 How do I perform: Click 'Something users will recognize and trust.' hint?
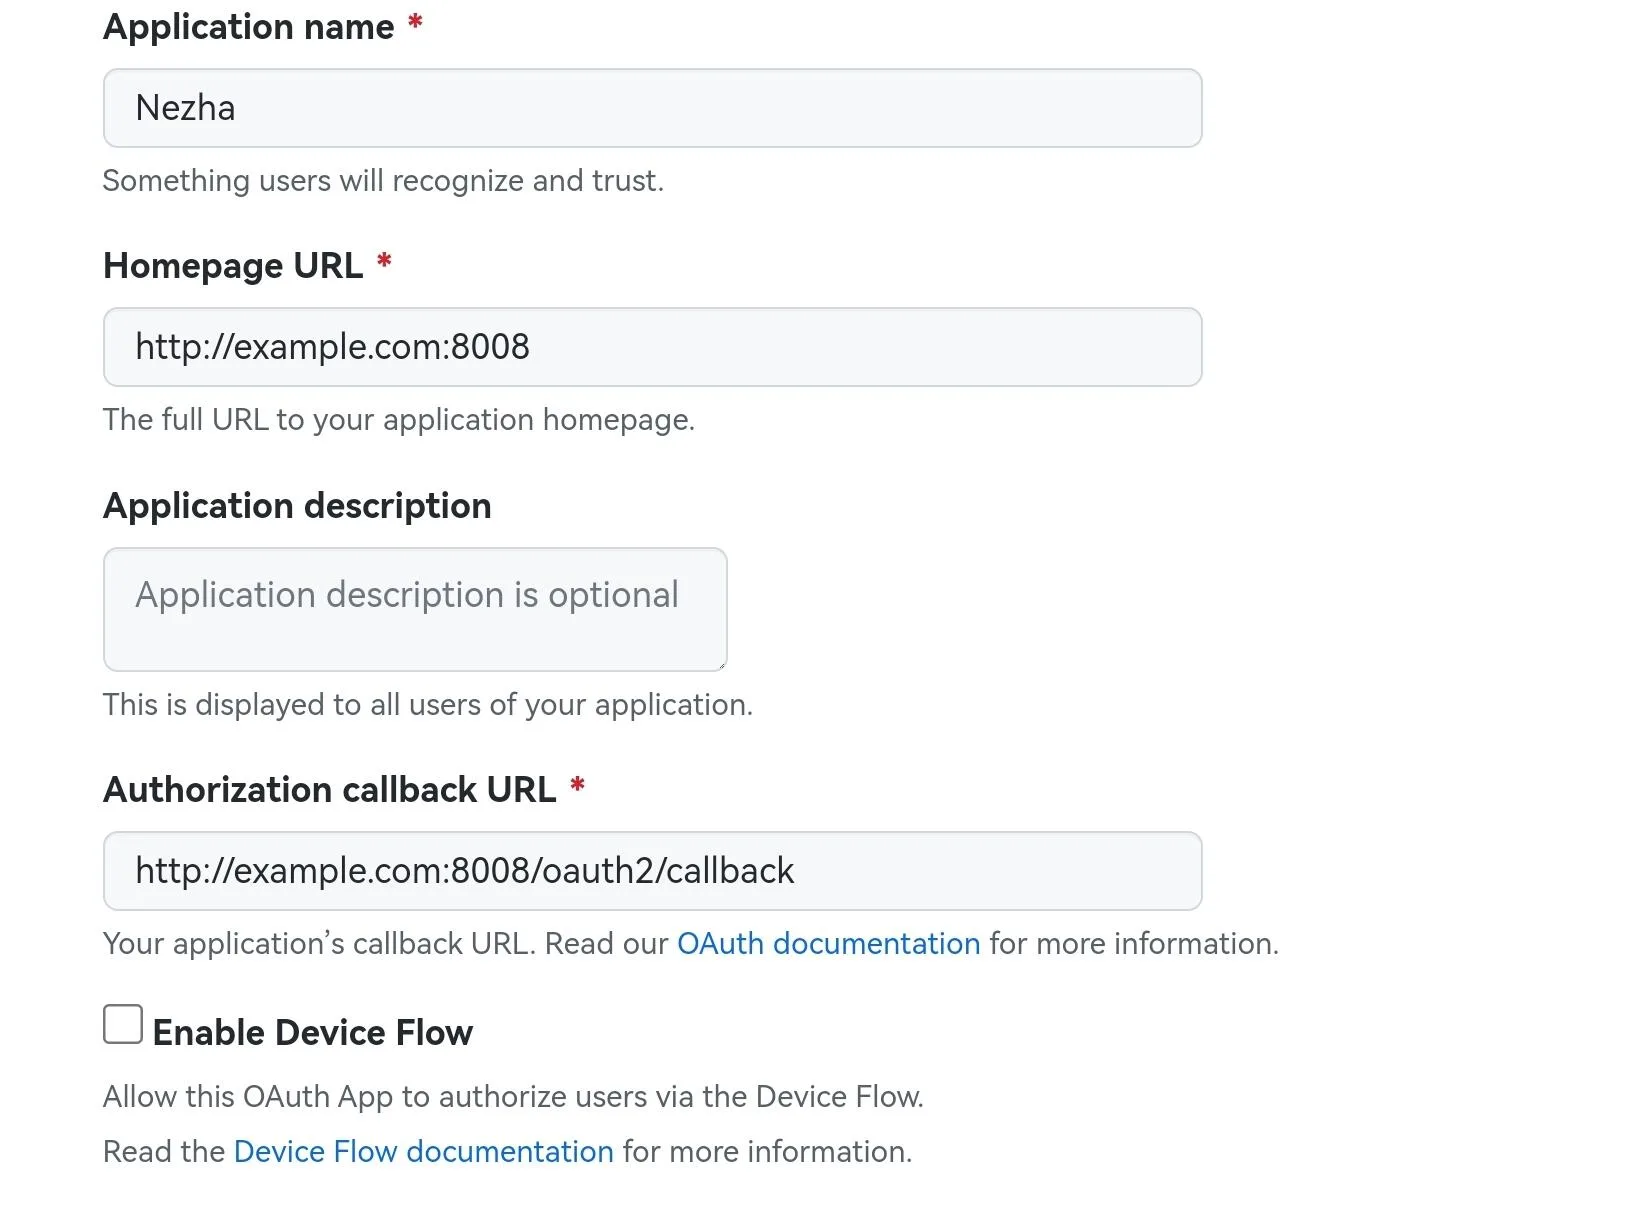[x=383, y=181]
